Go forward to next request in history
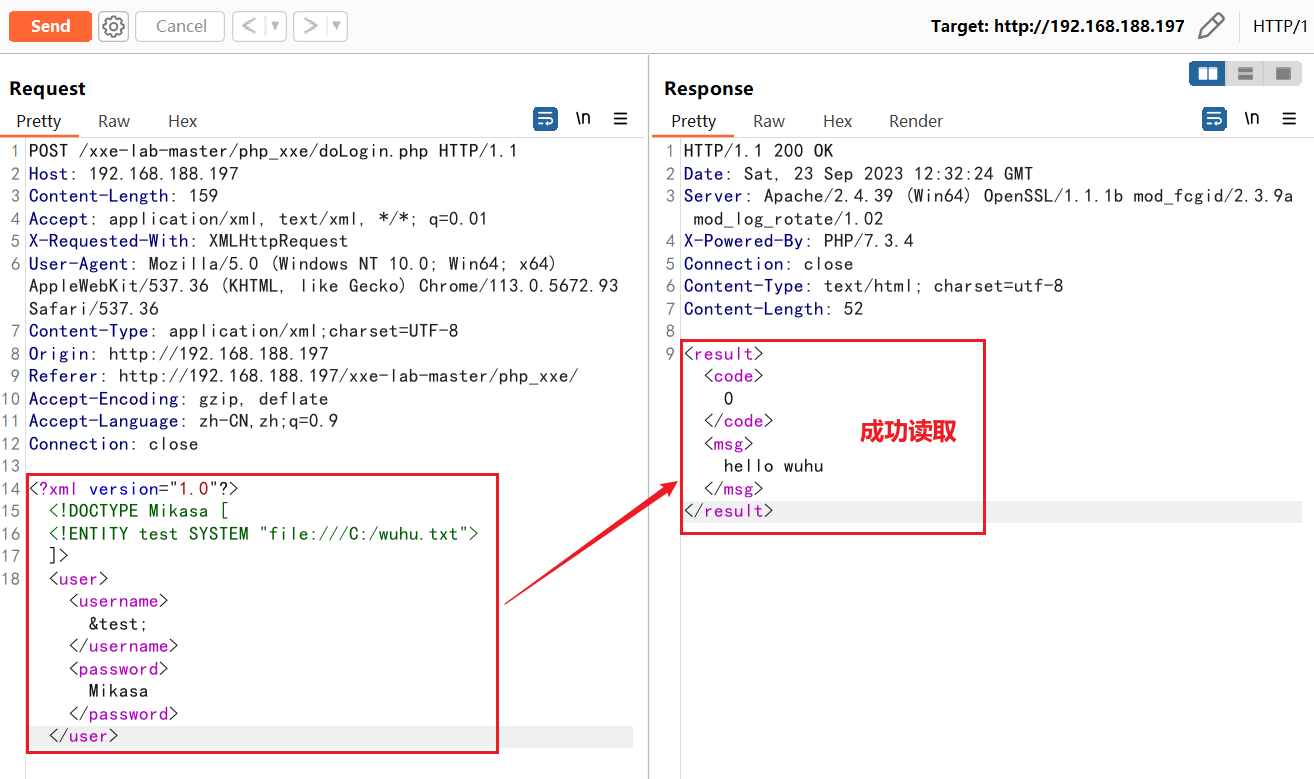This screenshot has width=1314, height=779. (310, 26)
